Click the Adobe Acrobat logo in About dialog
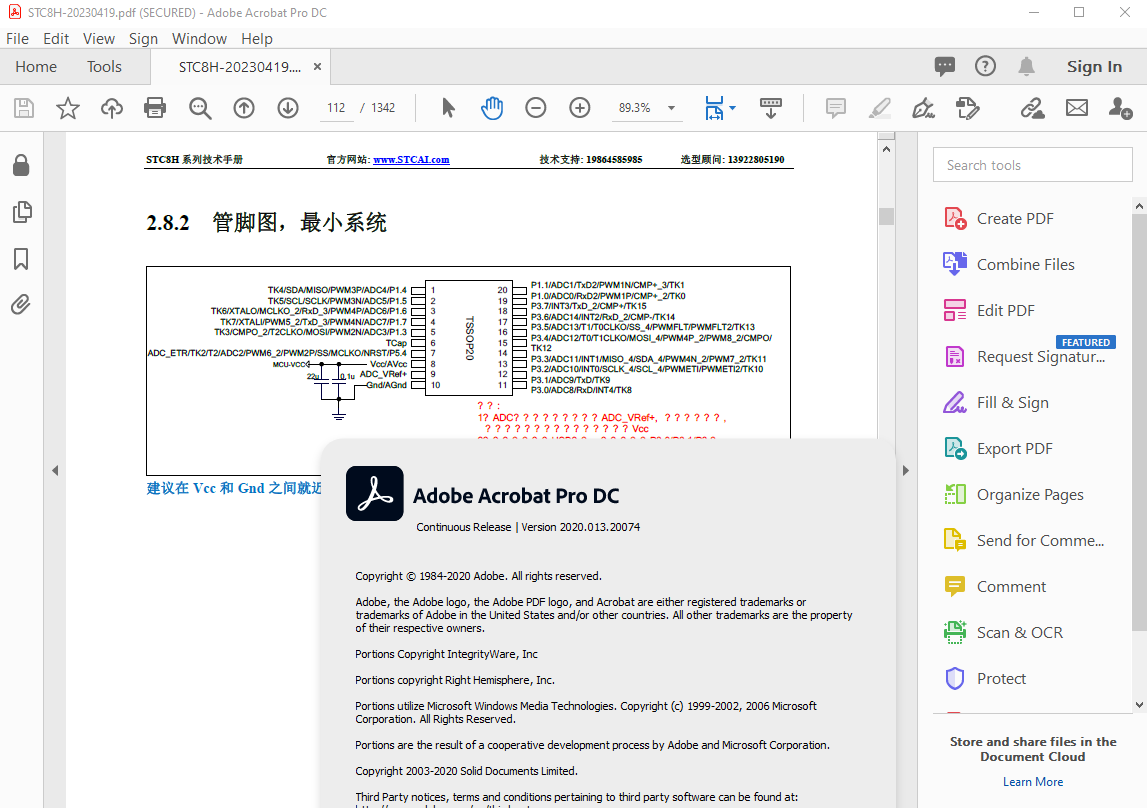 pyautogui.click(x=375, y=494)
